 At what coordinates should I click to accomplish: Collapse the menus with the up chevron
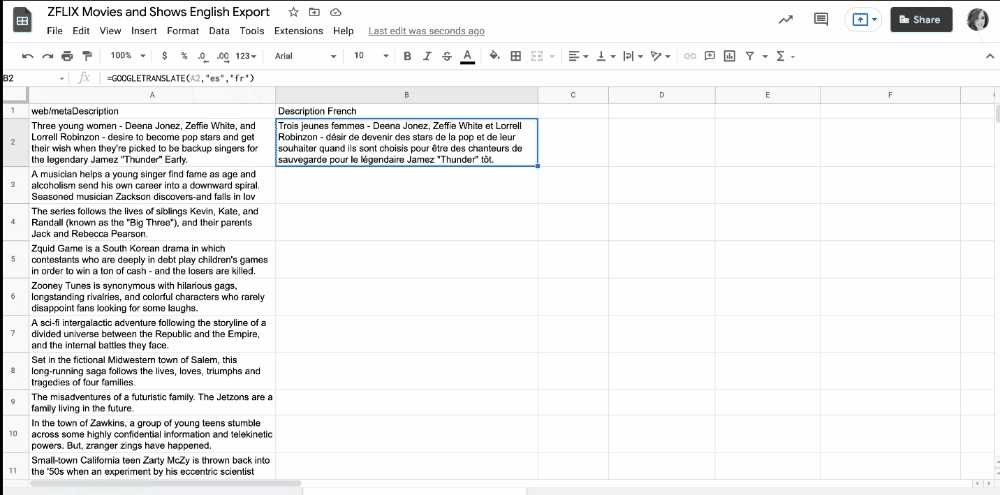[x=989, y=56]
